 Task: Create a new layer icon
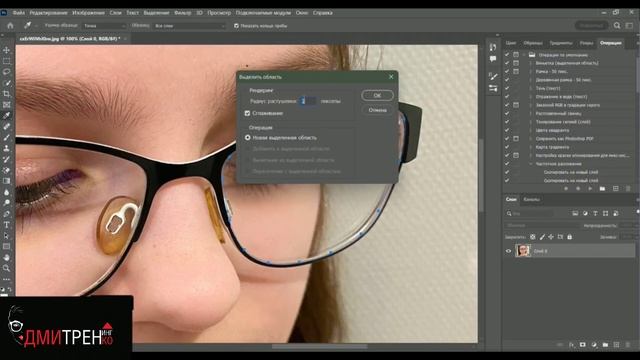pyautogui.click(x=616, y=345)
